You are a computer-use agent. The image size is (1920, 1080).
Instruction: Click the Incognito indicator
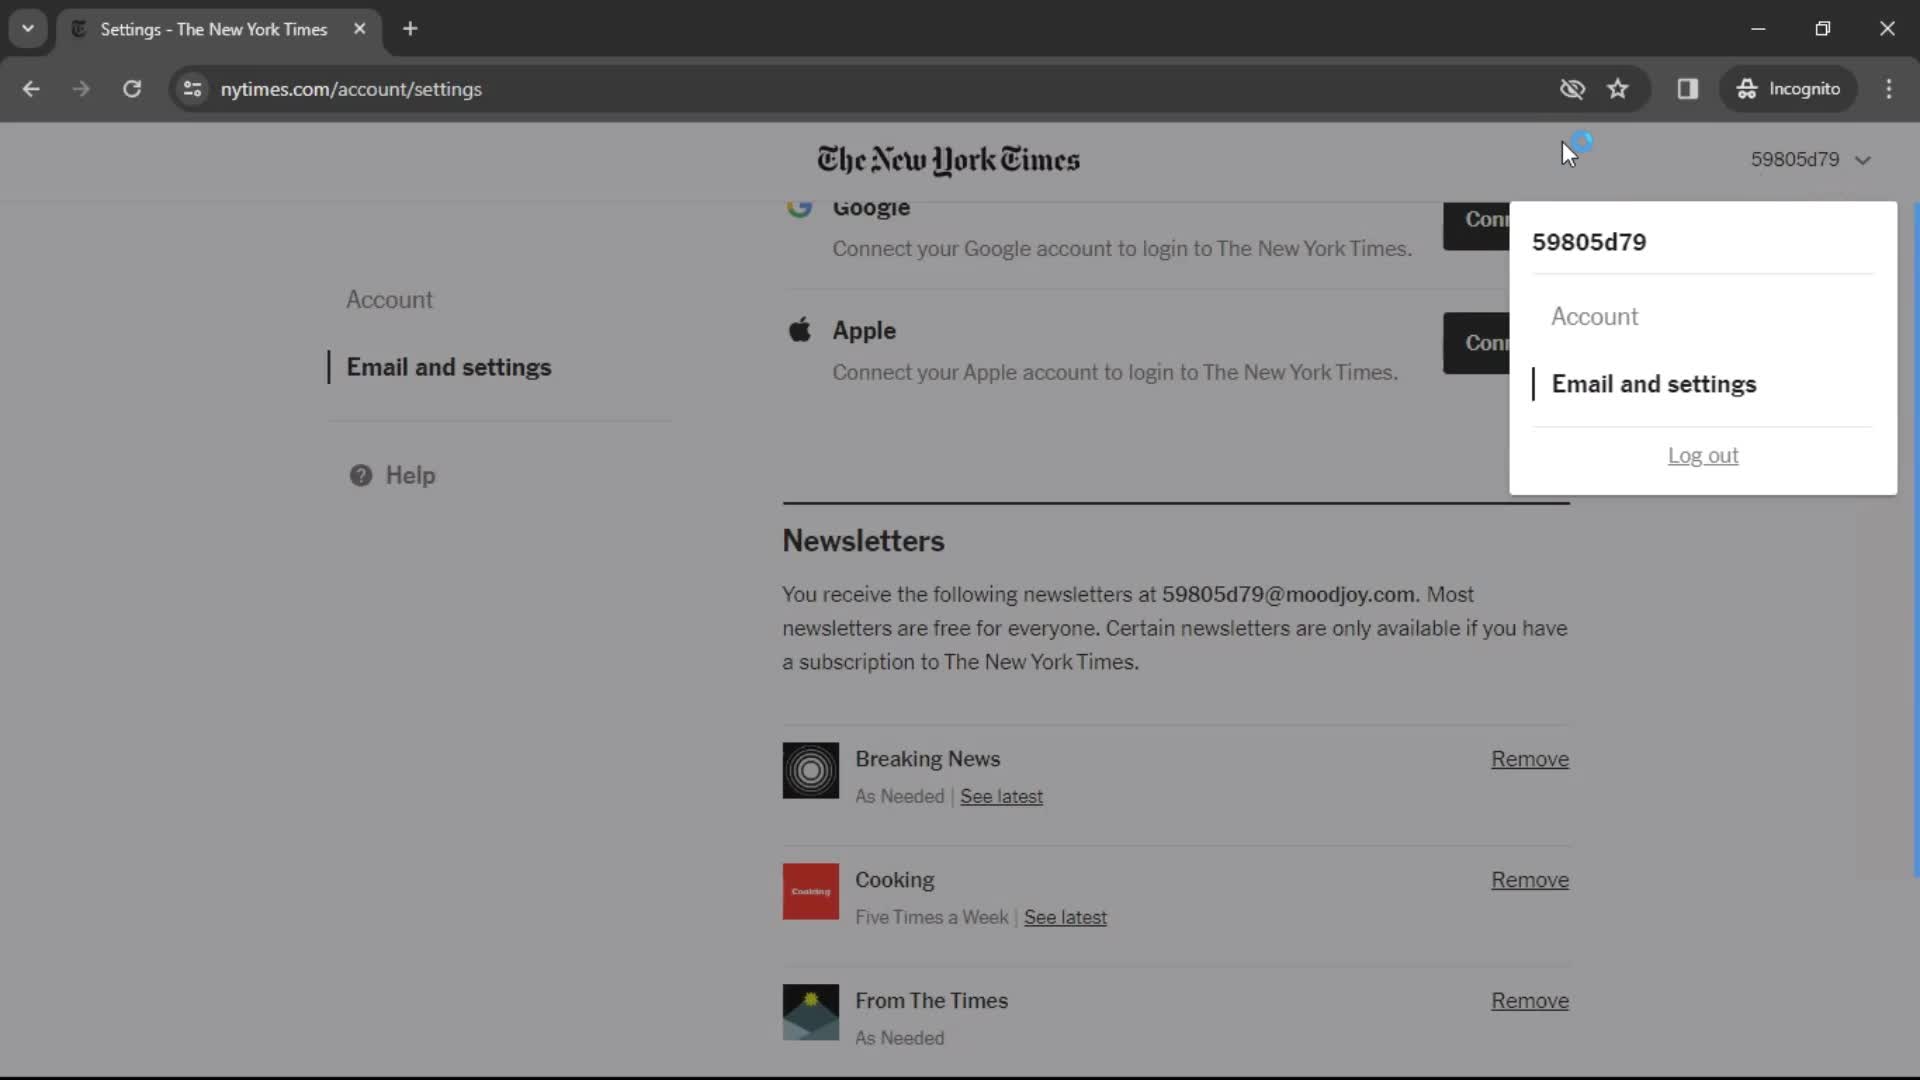[1788, 89]
